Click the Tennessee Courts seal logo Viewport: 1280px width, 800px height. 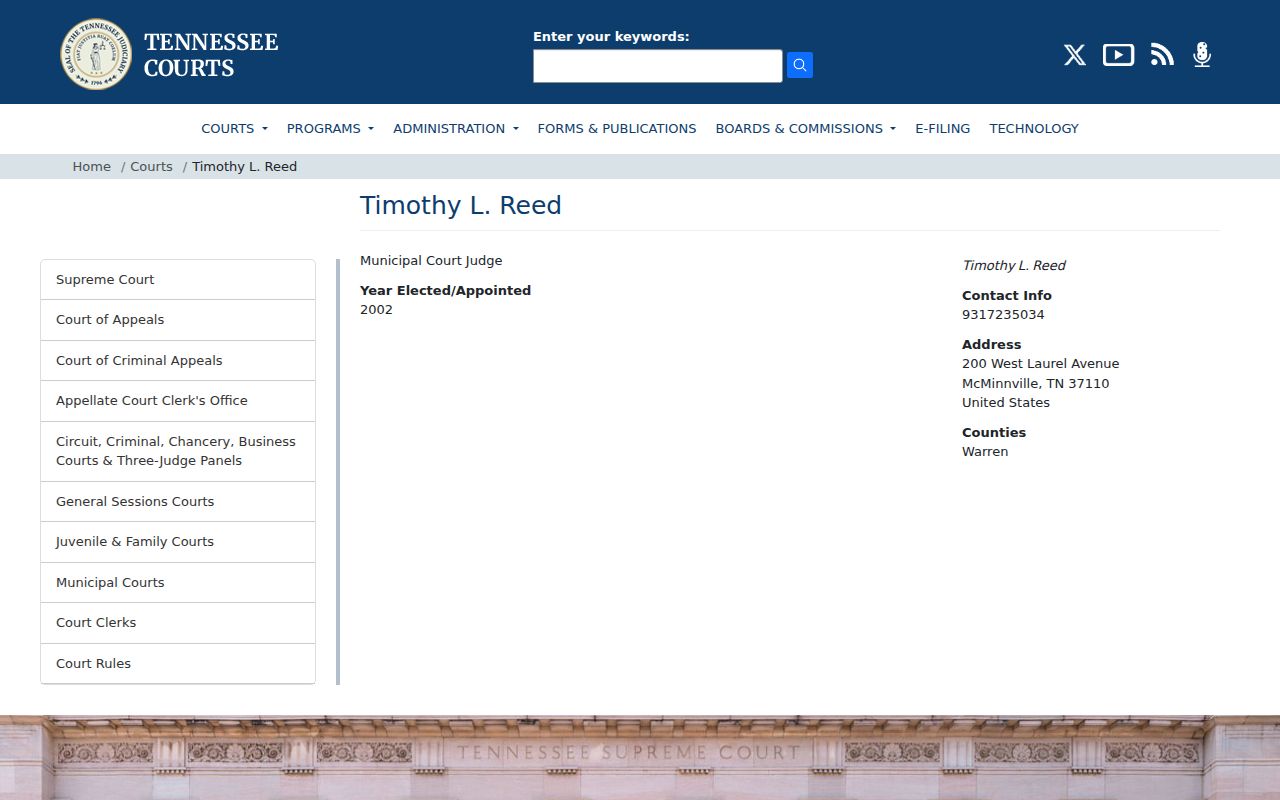point(96,54)
